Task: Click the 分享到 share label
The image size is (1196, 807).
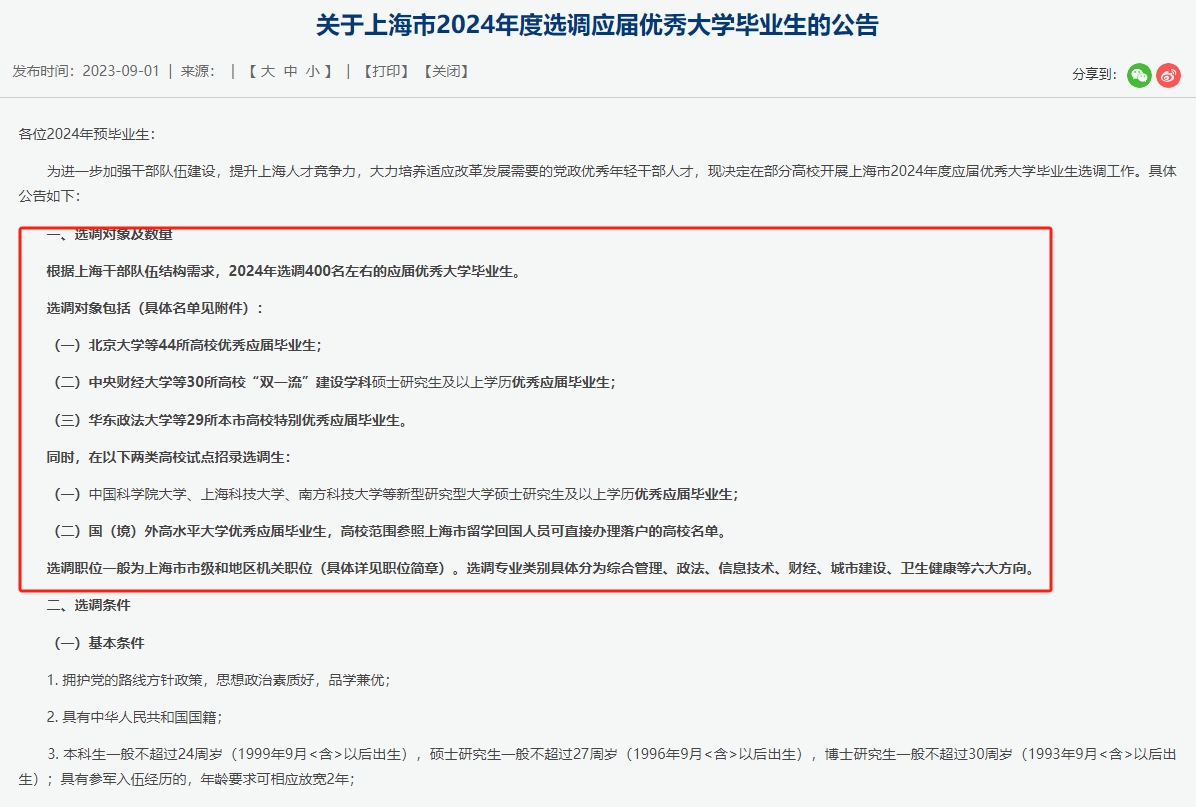Action: pyautogui.click(x=1094, y=75)
